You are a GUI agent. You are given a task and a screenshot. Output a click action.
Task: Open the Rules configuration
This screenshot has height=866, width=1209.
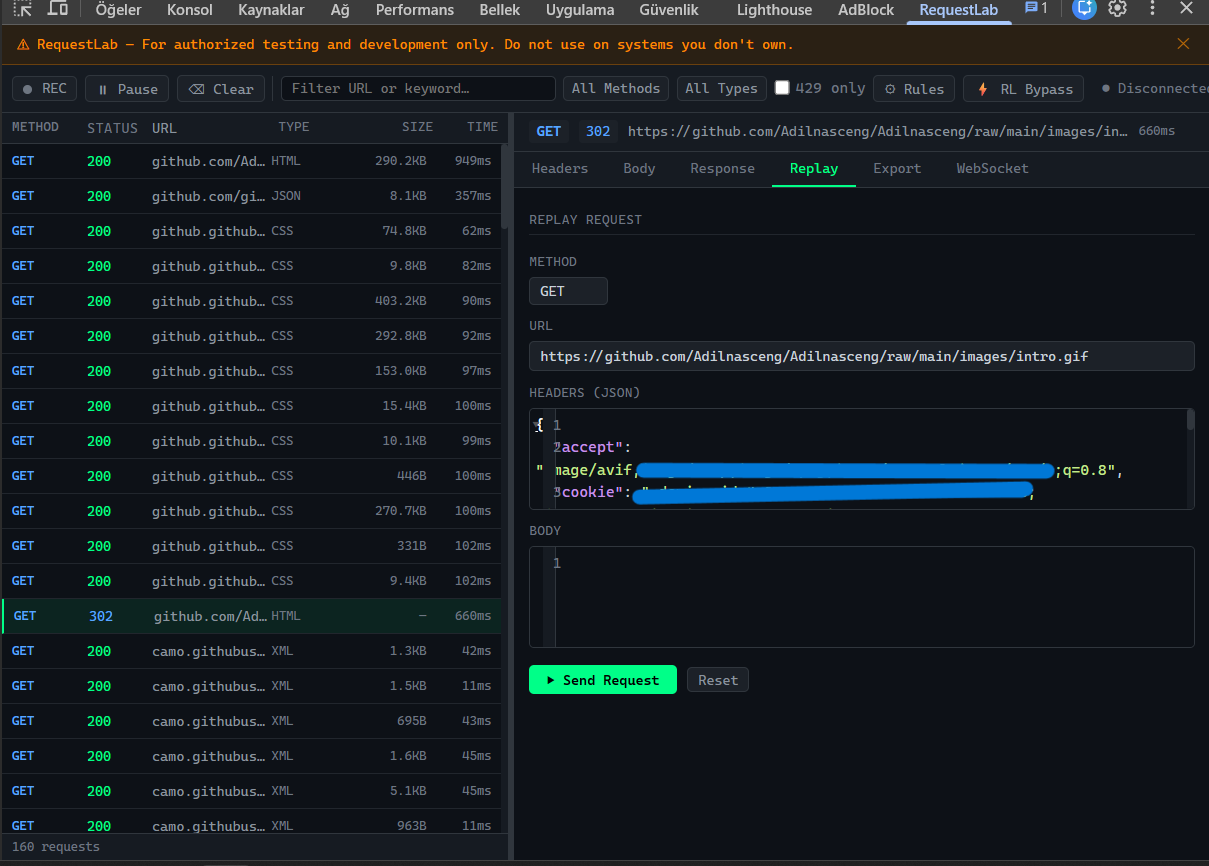tap(913, 88)
